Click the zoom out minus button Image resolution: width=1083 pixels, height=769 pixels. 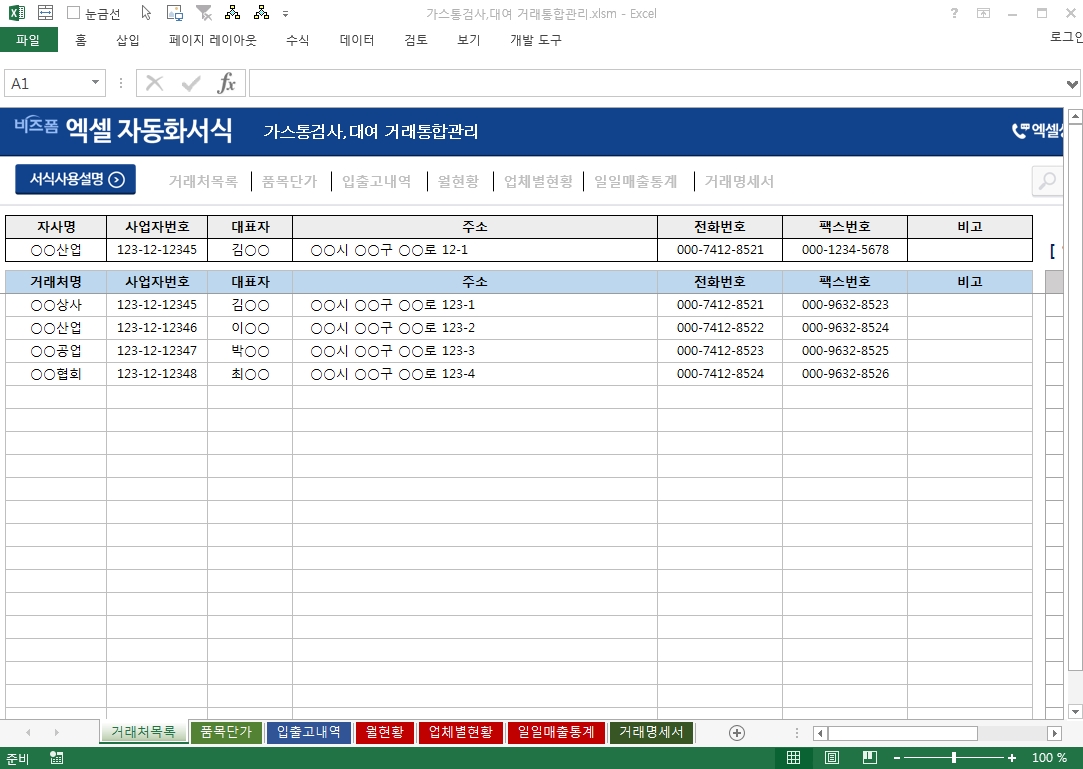click(x=897, y=758)
